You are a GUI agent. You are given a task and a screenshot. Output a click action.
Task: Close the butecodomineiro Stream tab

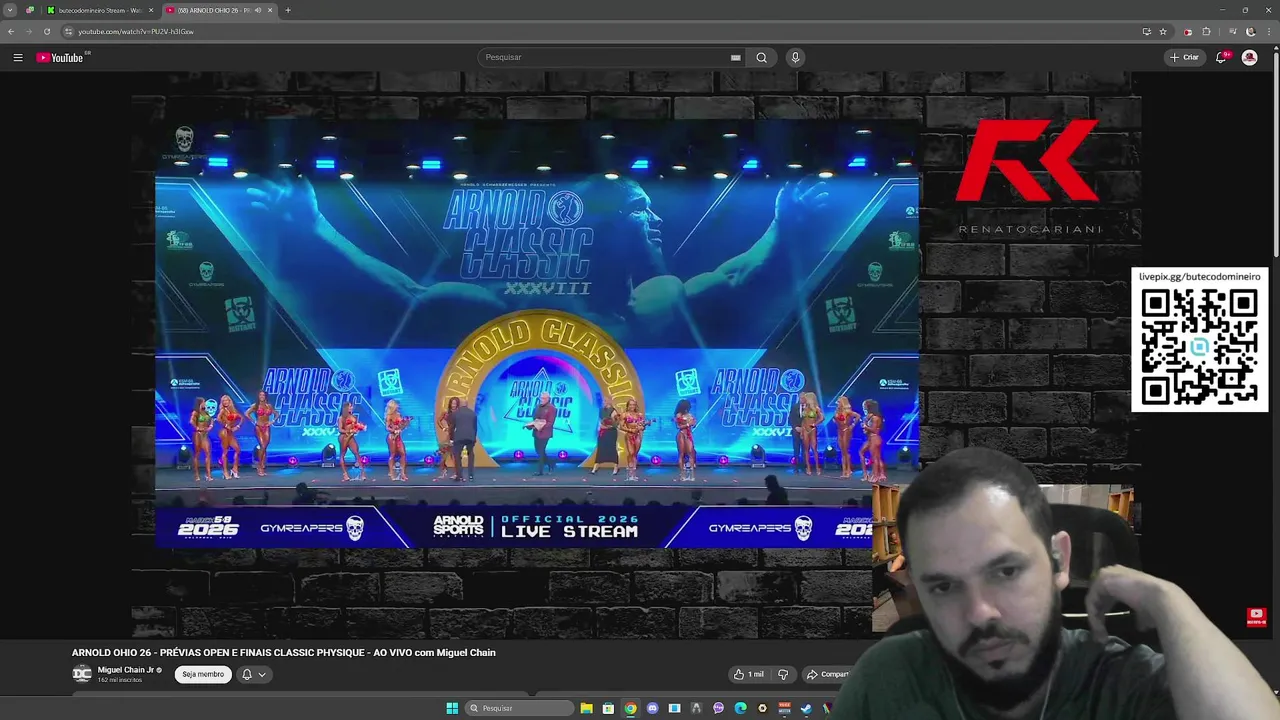[x=151, y=10]
